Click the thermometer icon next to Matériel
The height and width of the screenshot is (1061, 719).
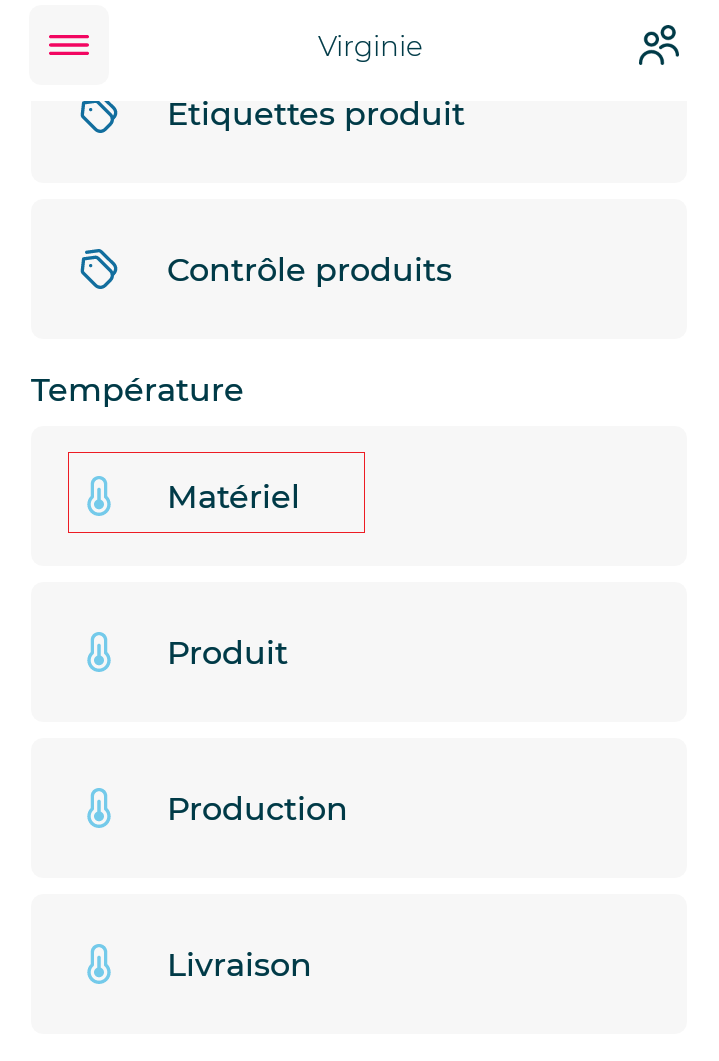(x=99, y=496)
